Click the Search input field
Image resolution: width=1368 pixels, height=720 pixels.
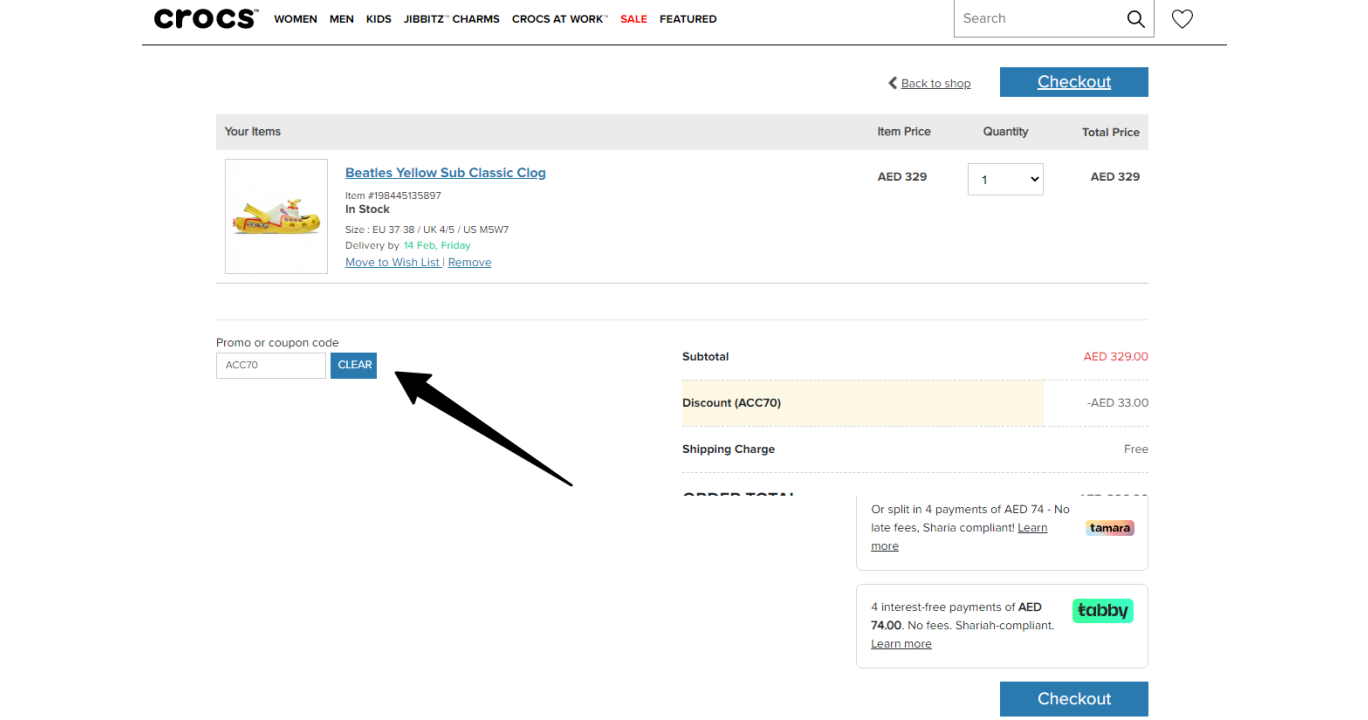tap(1038, 19)
